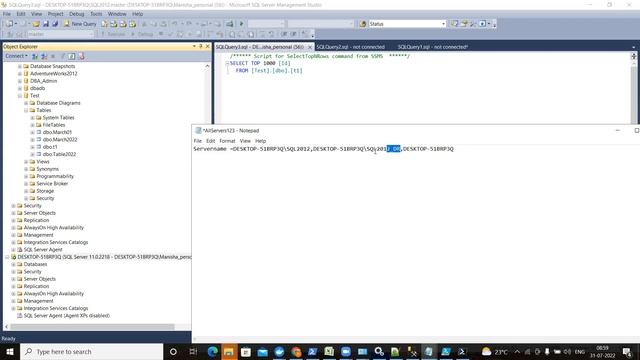The width and height of the screenshot is (640, 360).
Task: Click the Disconnect icon in Object Explorer toolbar
Action: [44, 56]
